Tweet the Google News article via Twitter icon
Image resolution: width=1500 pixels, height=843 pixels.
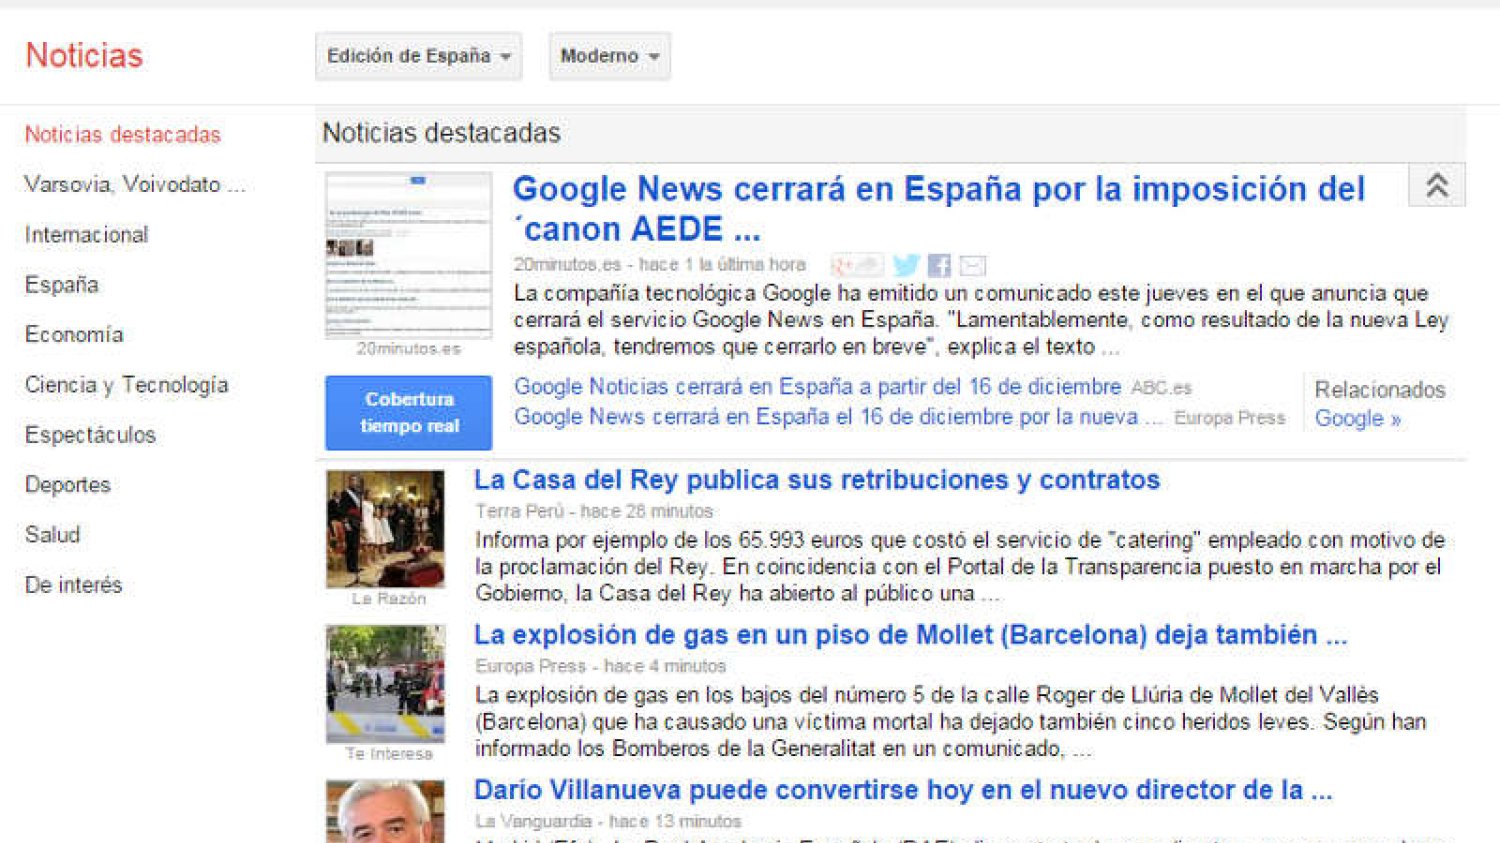point(906,265)
